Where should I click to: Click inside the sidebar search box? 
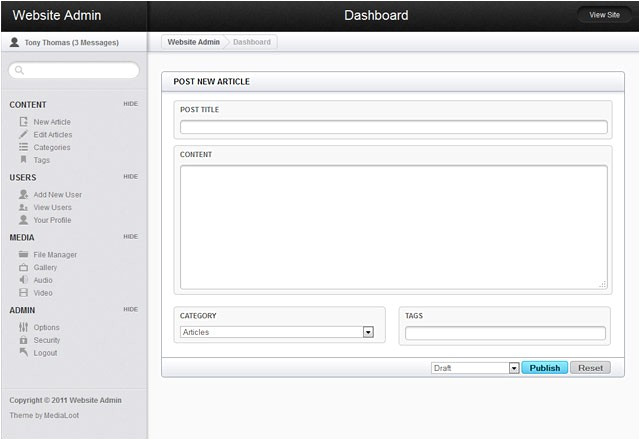click(x=74, y=71)
